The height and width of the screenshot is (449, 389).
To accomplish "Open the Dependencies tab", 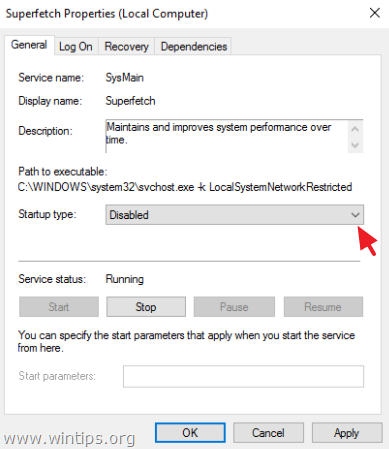I will pyautogui.click(x=194, y=47).
